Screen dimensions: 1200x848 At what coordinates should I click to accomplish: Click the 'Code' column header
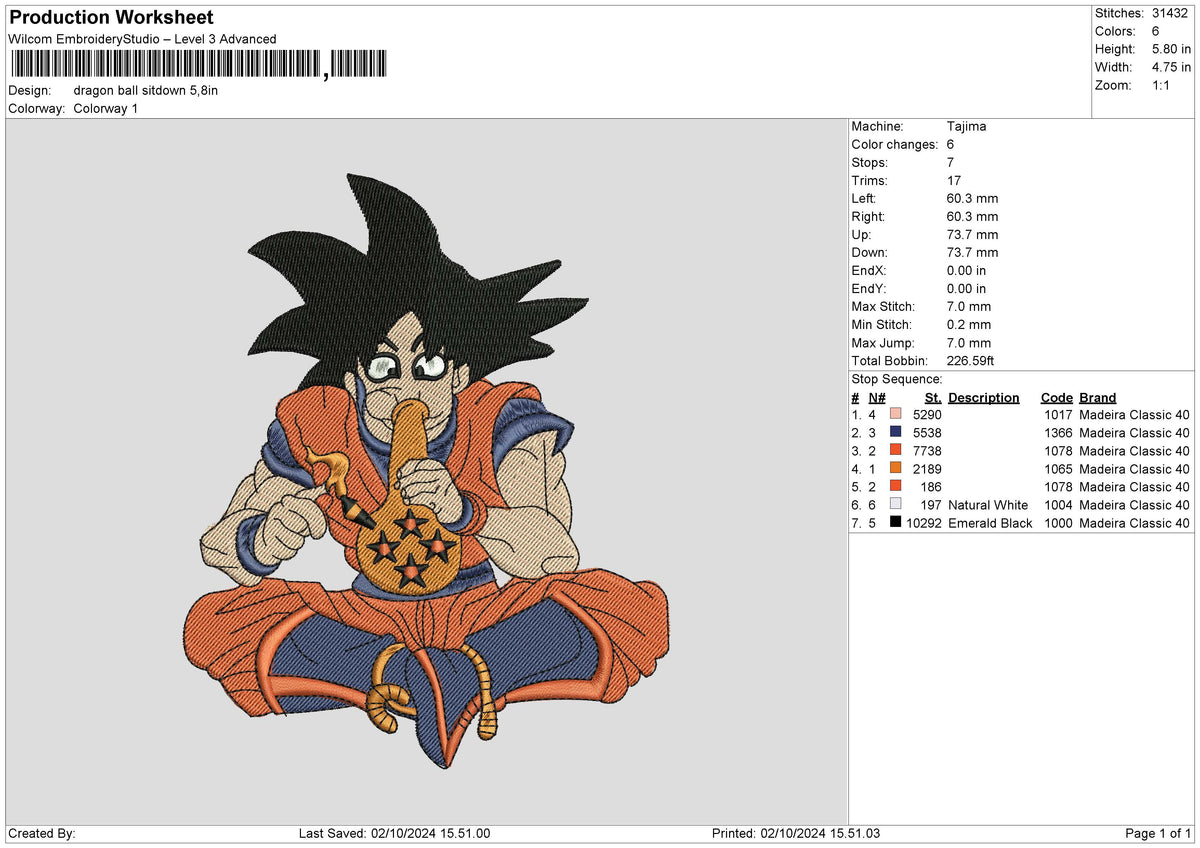(x=1056, y=397)
